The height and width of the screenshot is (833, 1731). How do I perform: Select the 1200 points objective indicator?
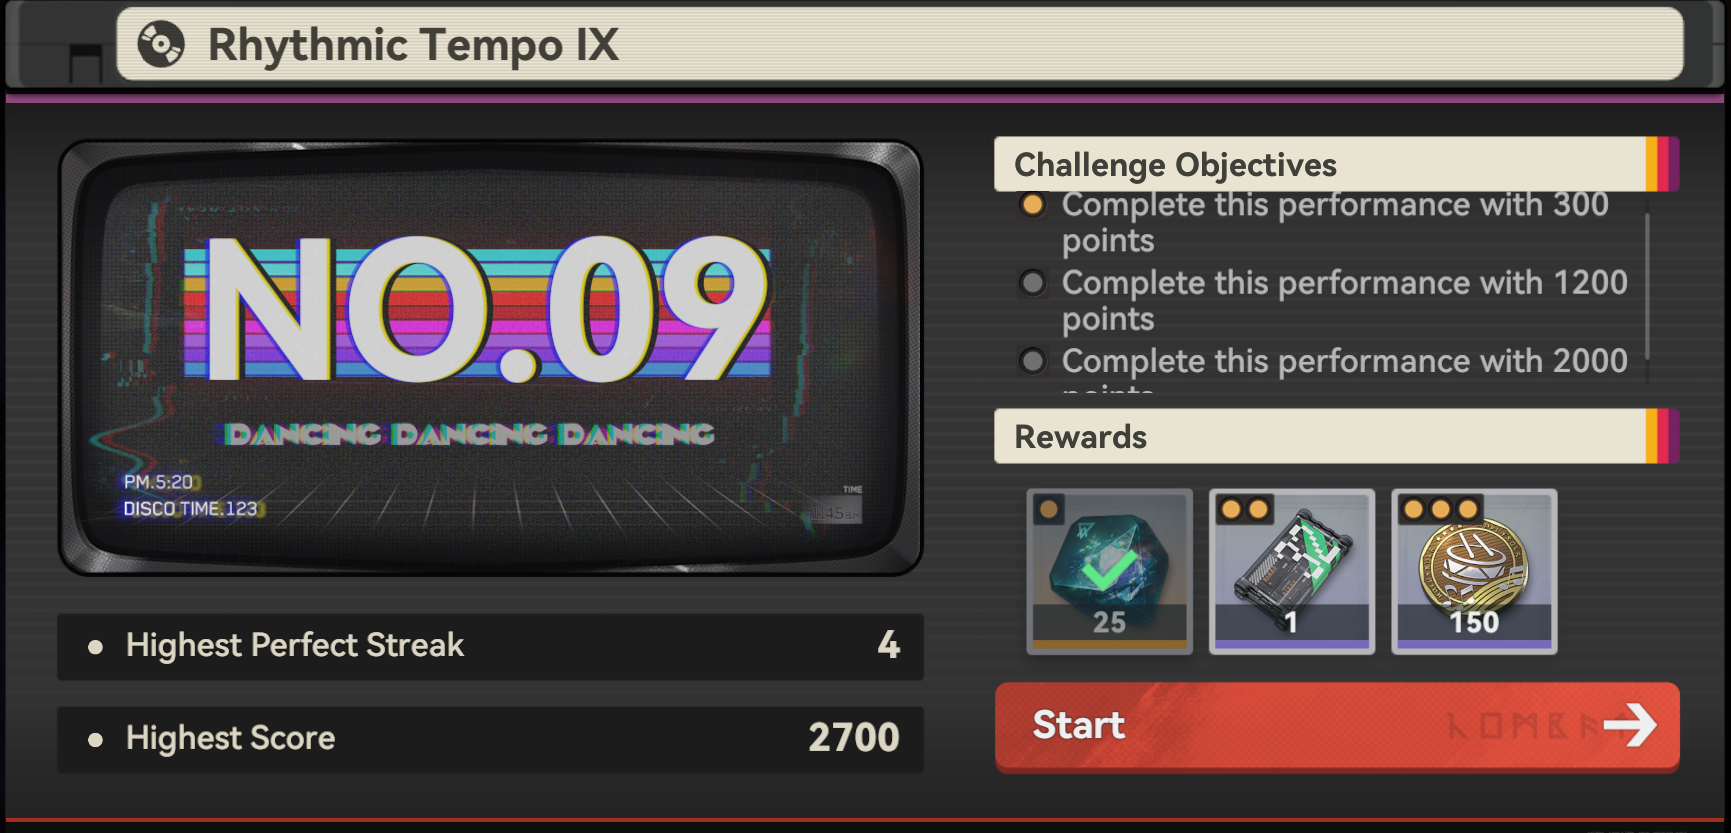coord(1032,283)
